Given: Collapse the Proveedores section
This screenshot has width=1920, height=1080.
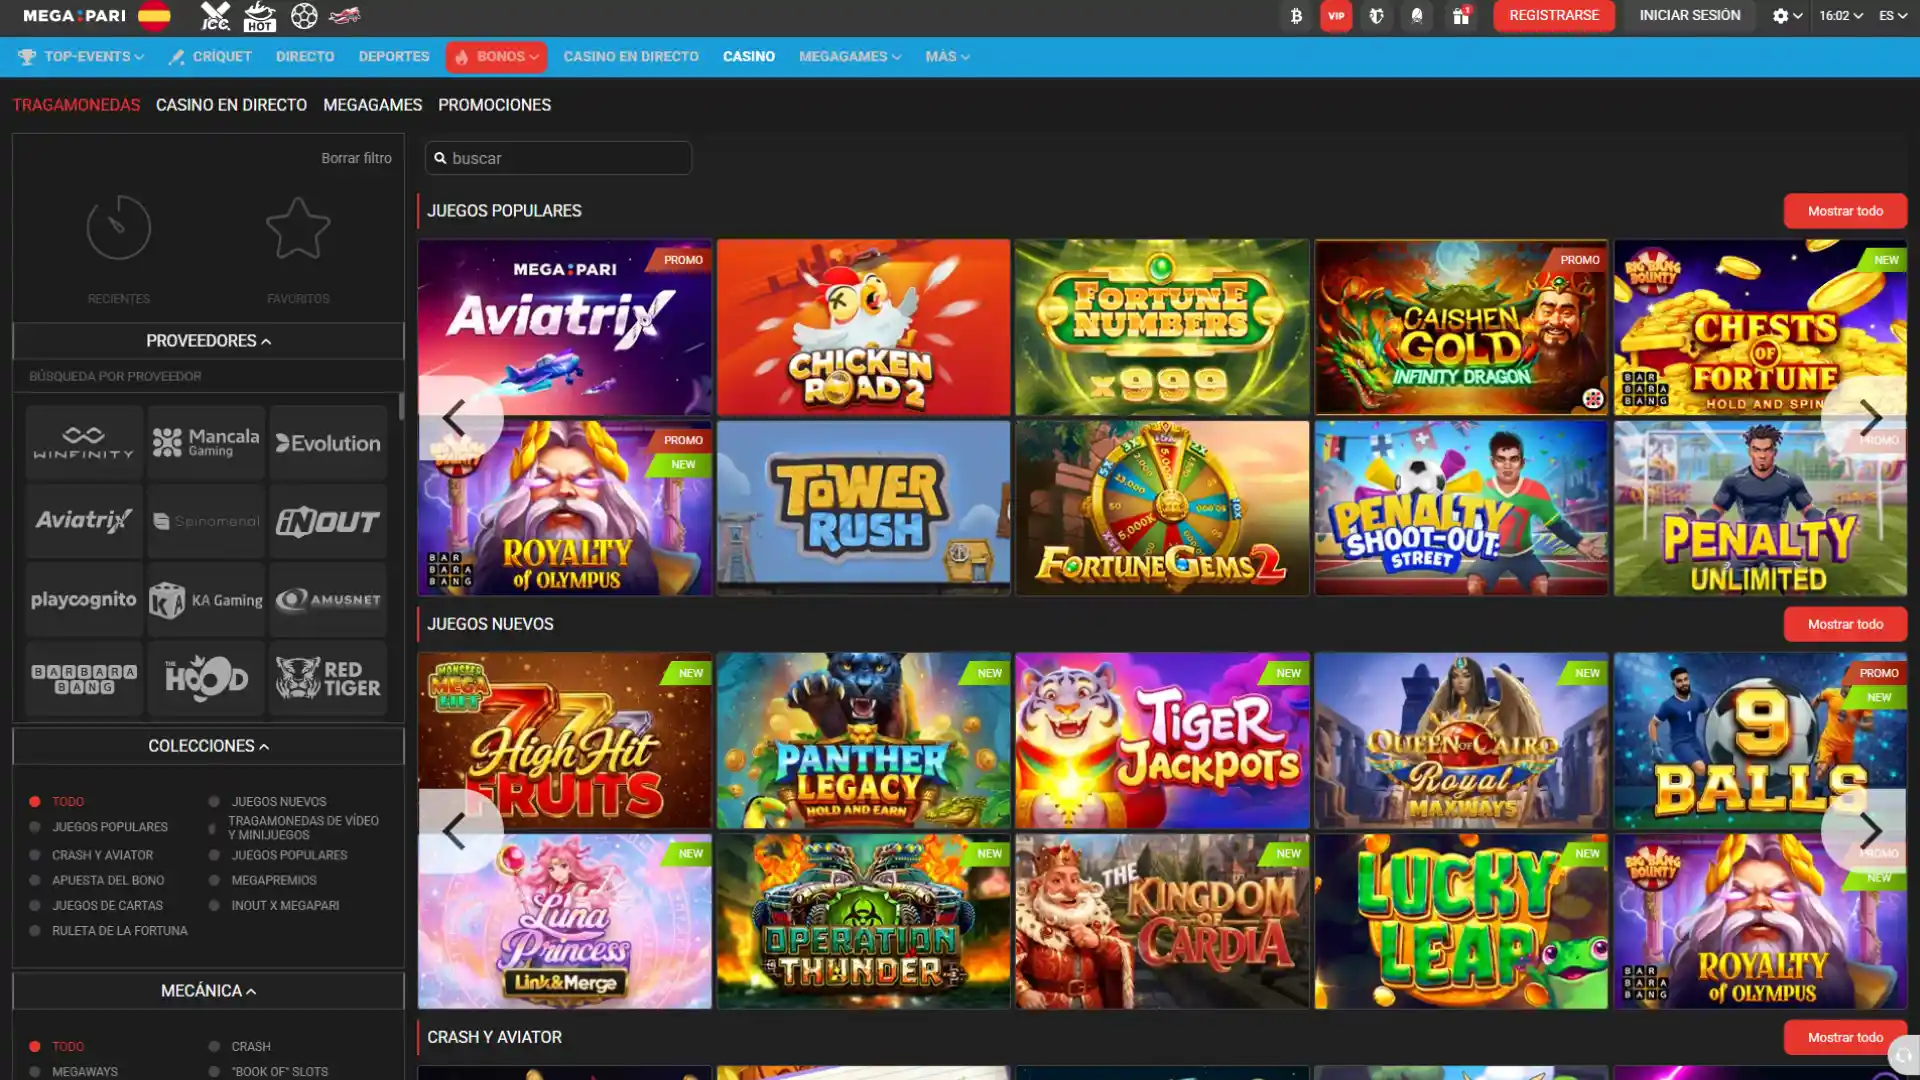Looking at the screenshot, I should coord(208,341).
